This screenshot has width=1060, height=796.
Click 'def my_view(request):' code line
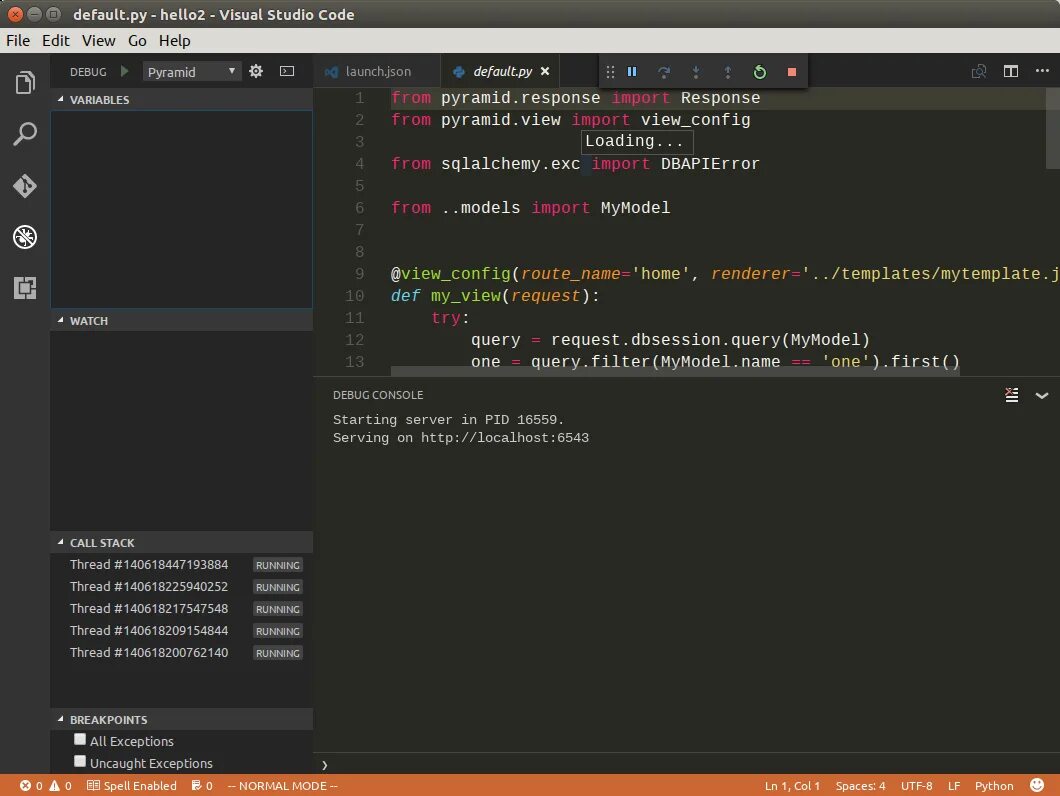[495, 296]
